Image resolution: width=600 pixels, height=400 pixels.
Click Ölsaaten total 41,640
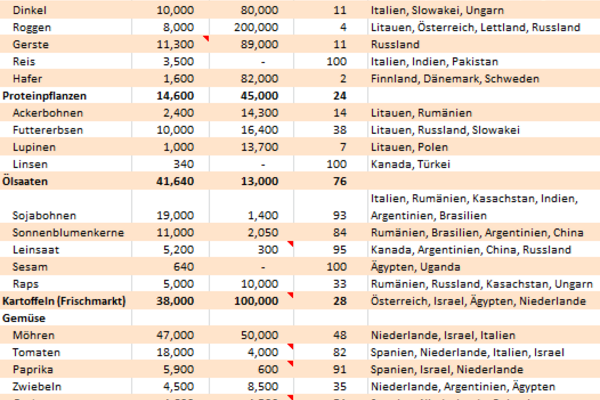tap(175, 181)
